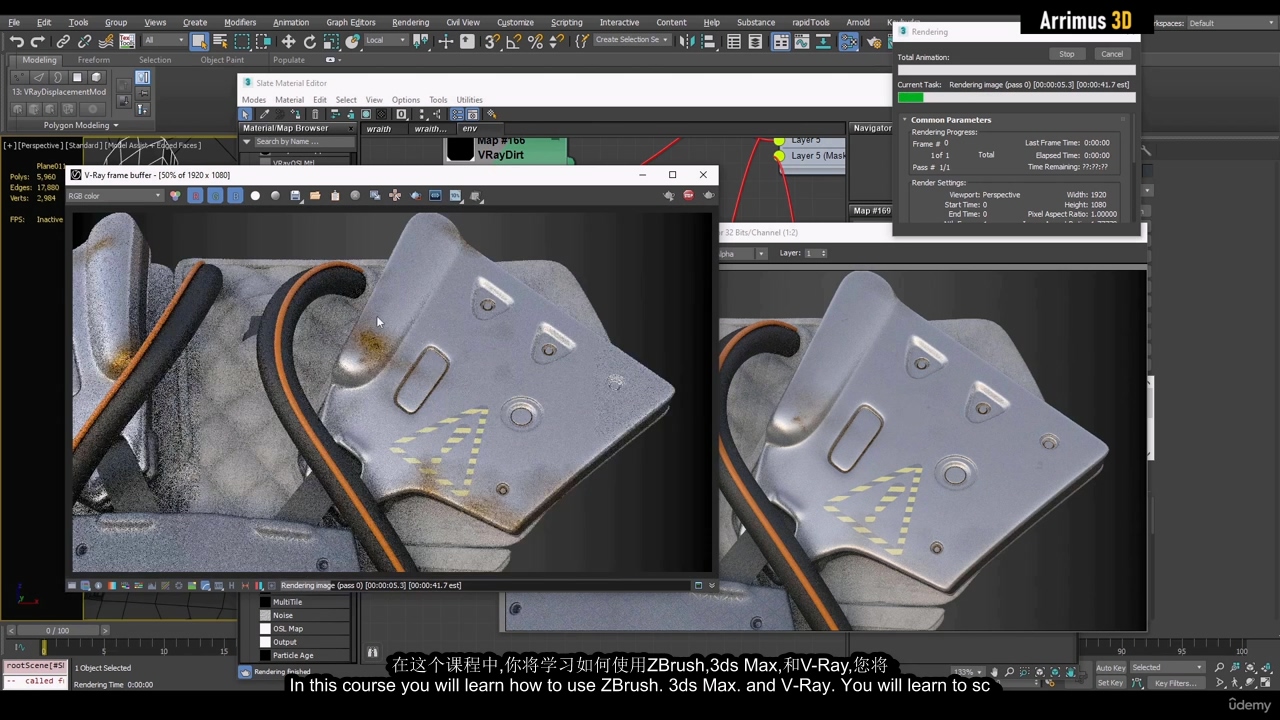
Task: Activate Select and Move tool
Action: click(x=288, y=41)
